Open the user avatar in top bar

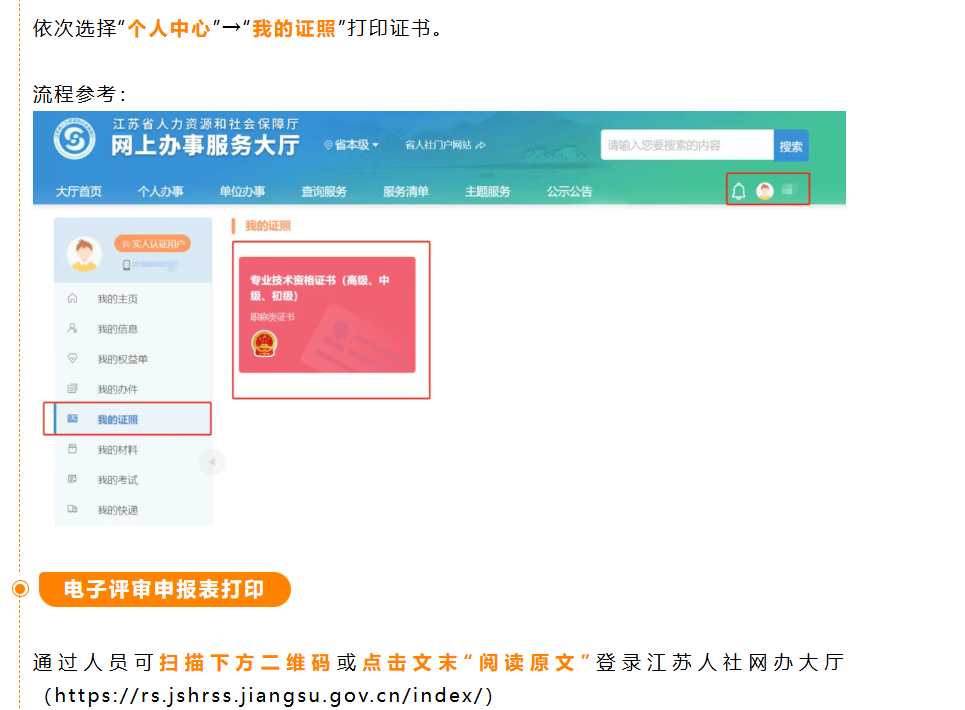click(765, 191)
